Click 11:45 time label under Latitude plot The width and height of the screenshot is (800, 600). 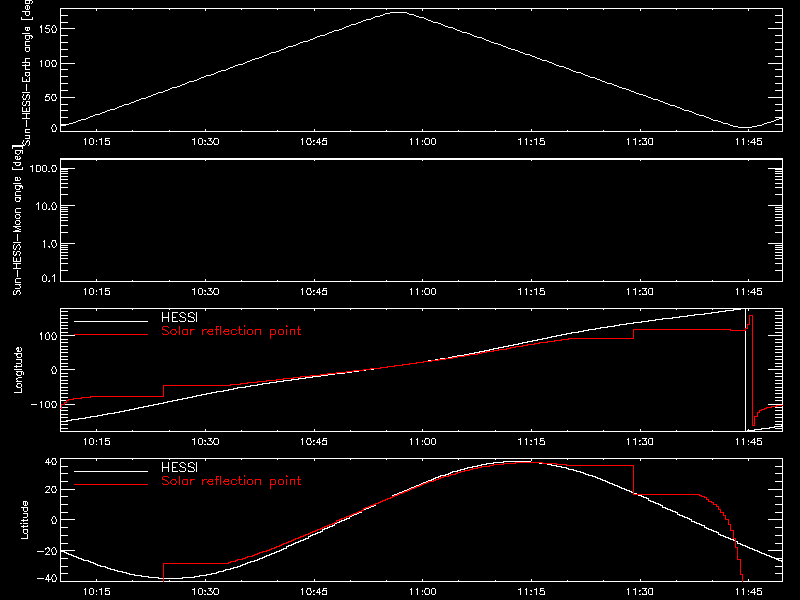click(748, 592)
